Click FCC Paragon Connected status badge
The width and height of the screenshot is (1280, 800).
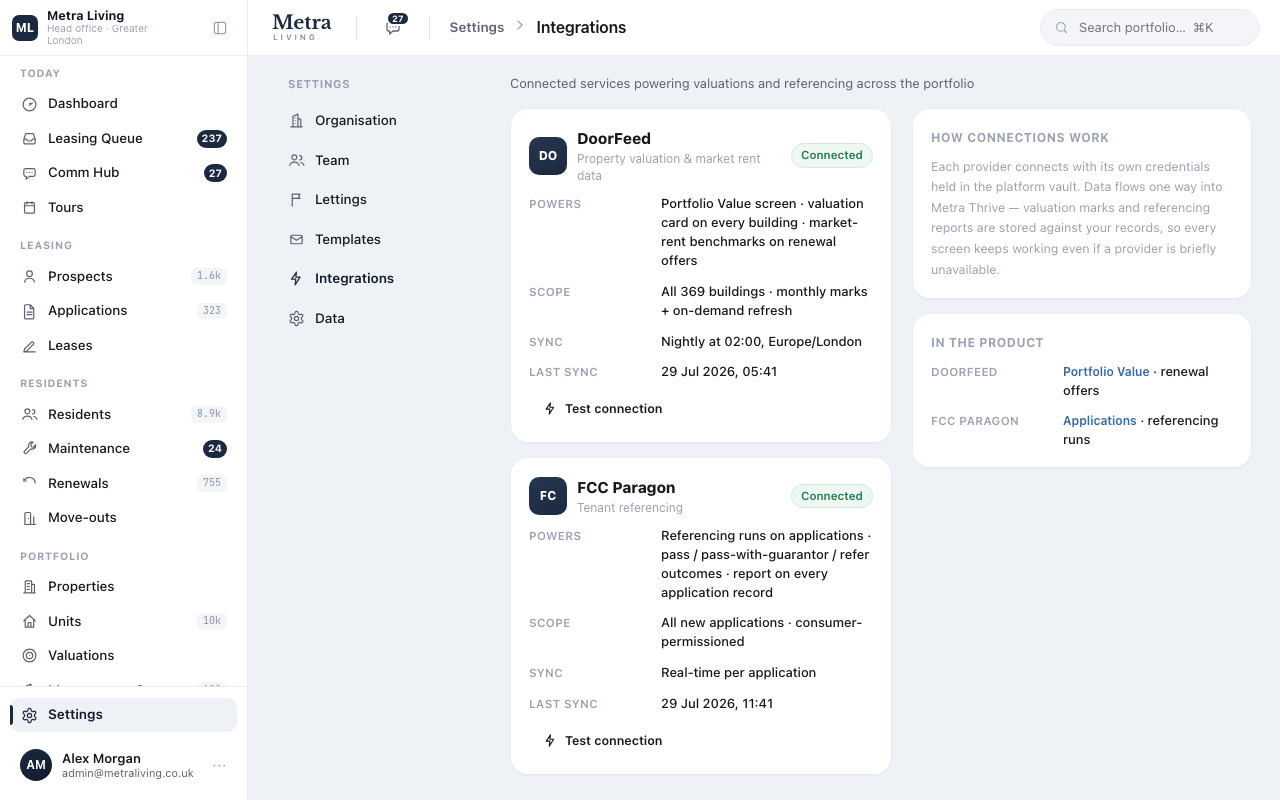[832, 496]
